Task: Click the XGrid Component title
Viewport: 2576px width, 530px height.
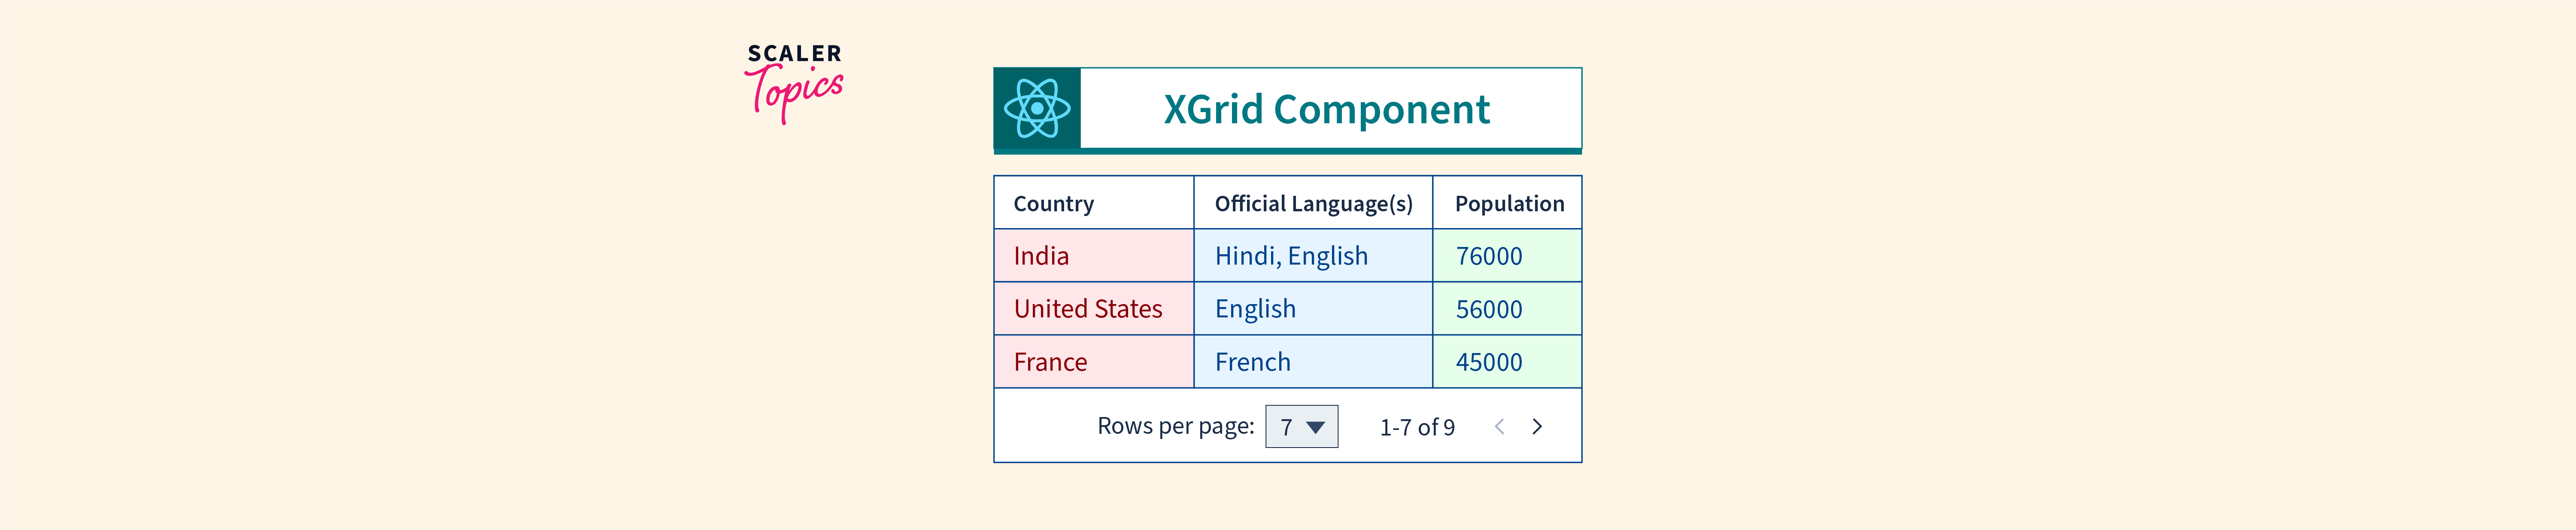Action: pyautogui.click(x=1326, y=110)
